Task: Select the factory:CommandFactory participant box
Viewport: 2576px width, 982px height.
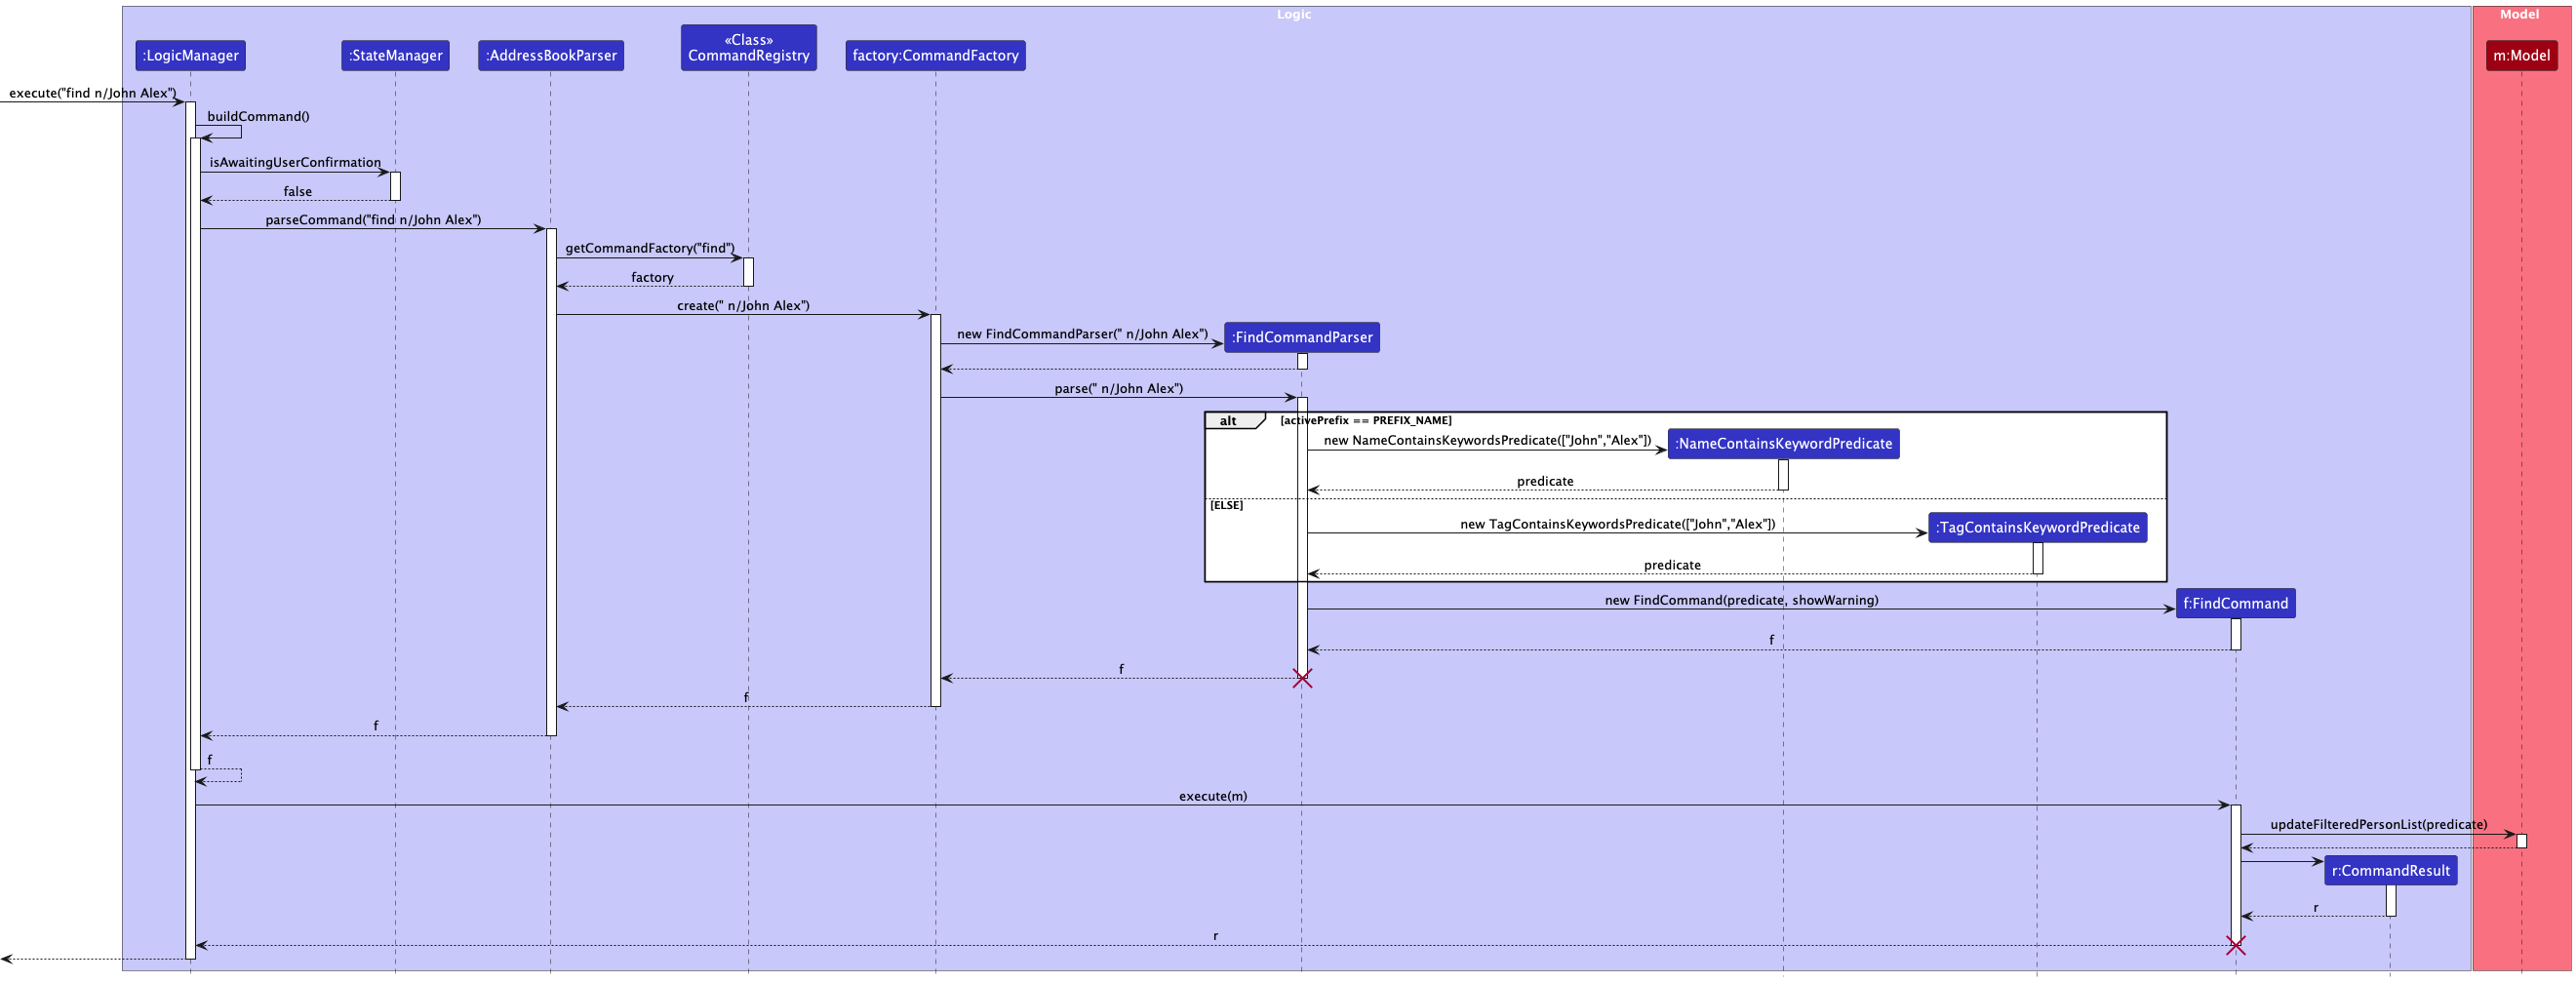Action: (935, 56)
